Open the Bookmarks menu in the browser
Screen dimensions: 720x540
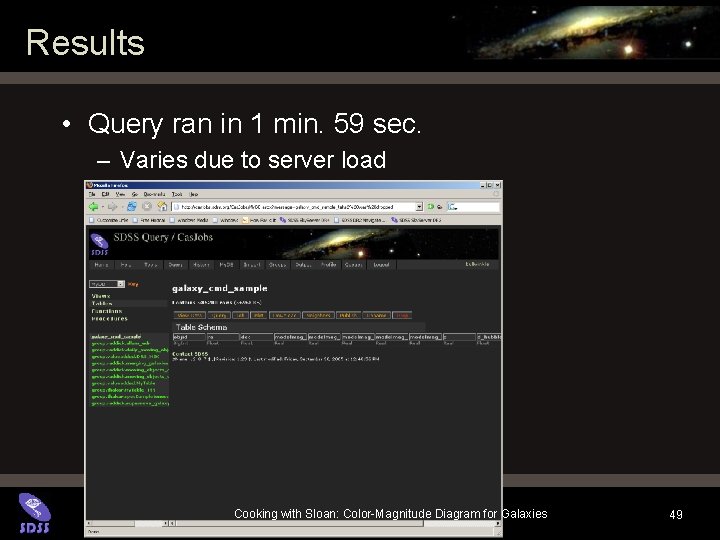(154, 194)
